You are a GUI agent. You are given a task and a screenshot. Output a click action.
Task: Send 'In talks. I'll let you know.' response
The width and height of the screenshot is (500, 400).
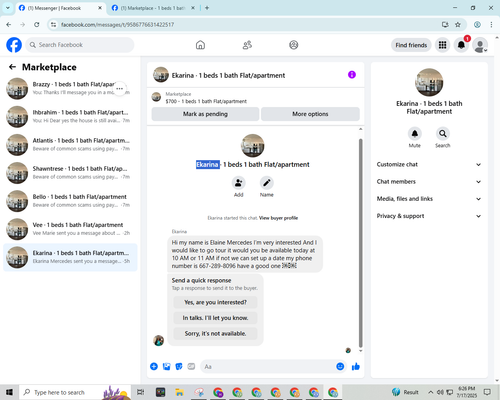215,318
